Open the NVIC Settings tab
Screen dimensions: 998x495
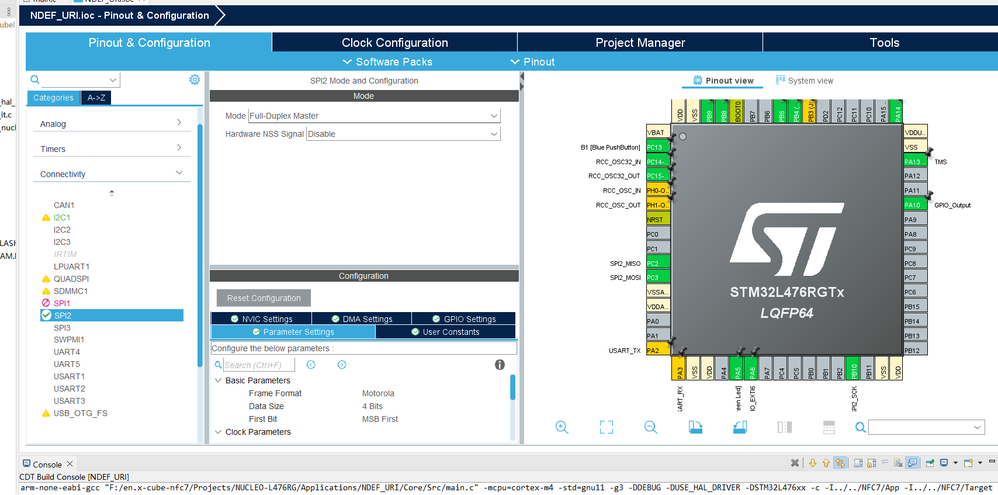pos(262,319)
